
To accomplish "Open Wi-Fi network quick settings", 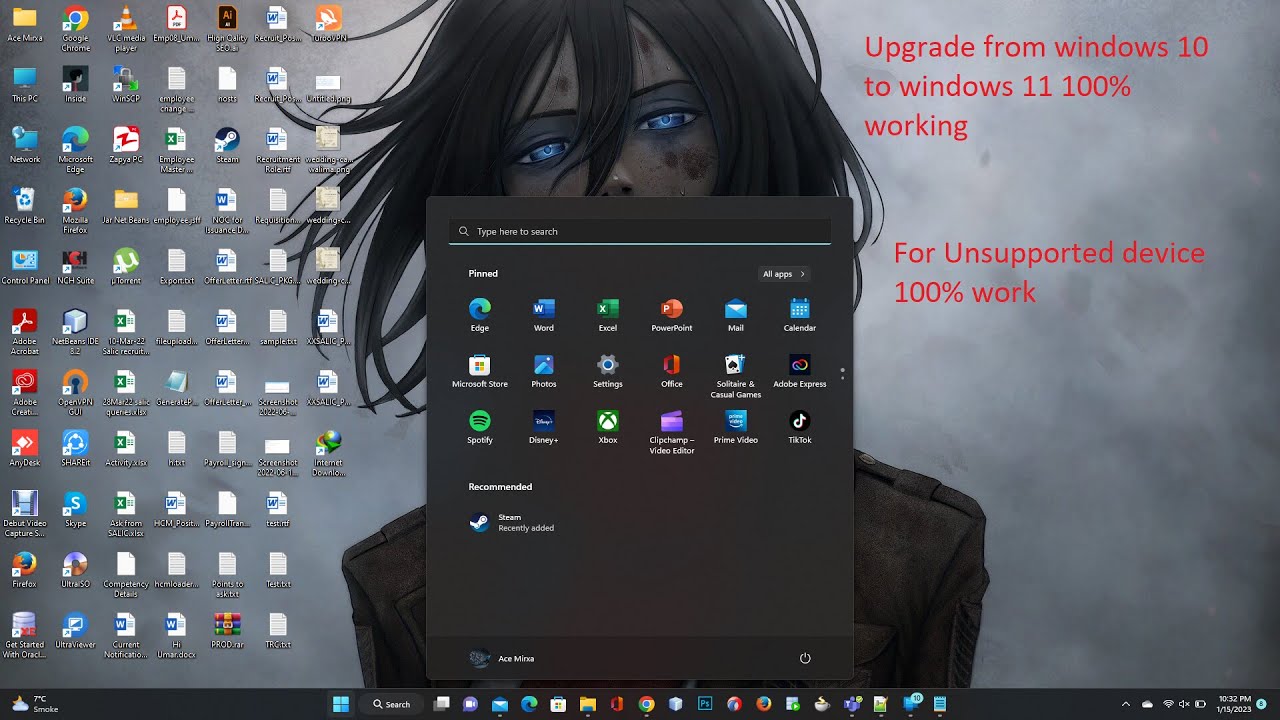I will 1168,704.
